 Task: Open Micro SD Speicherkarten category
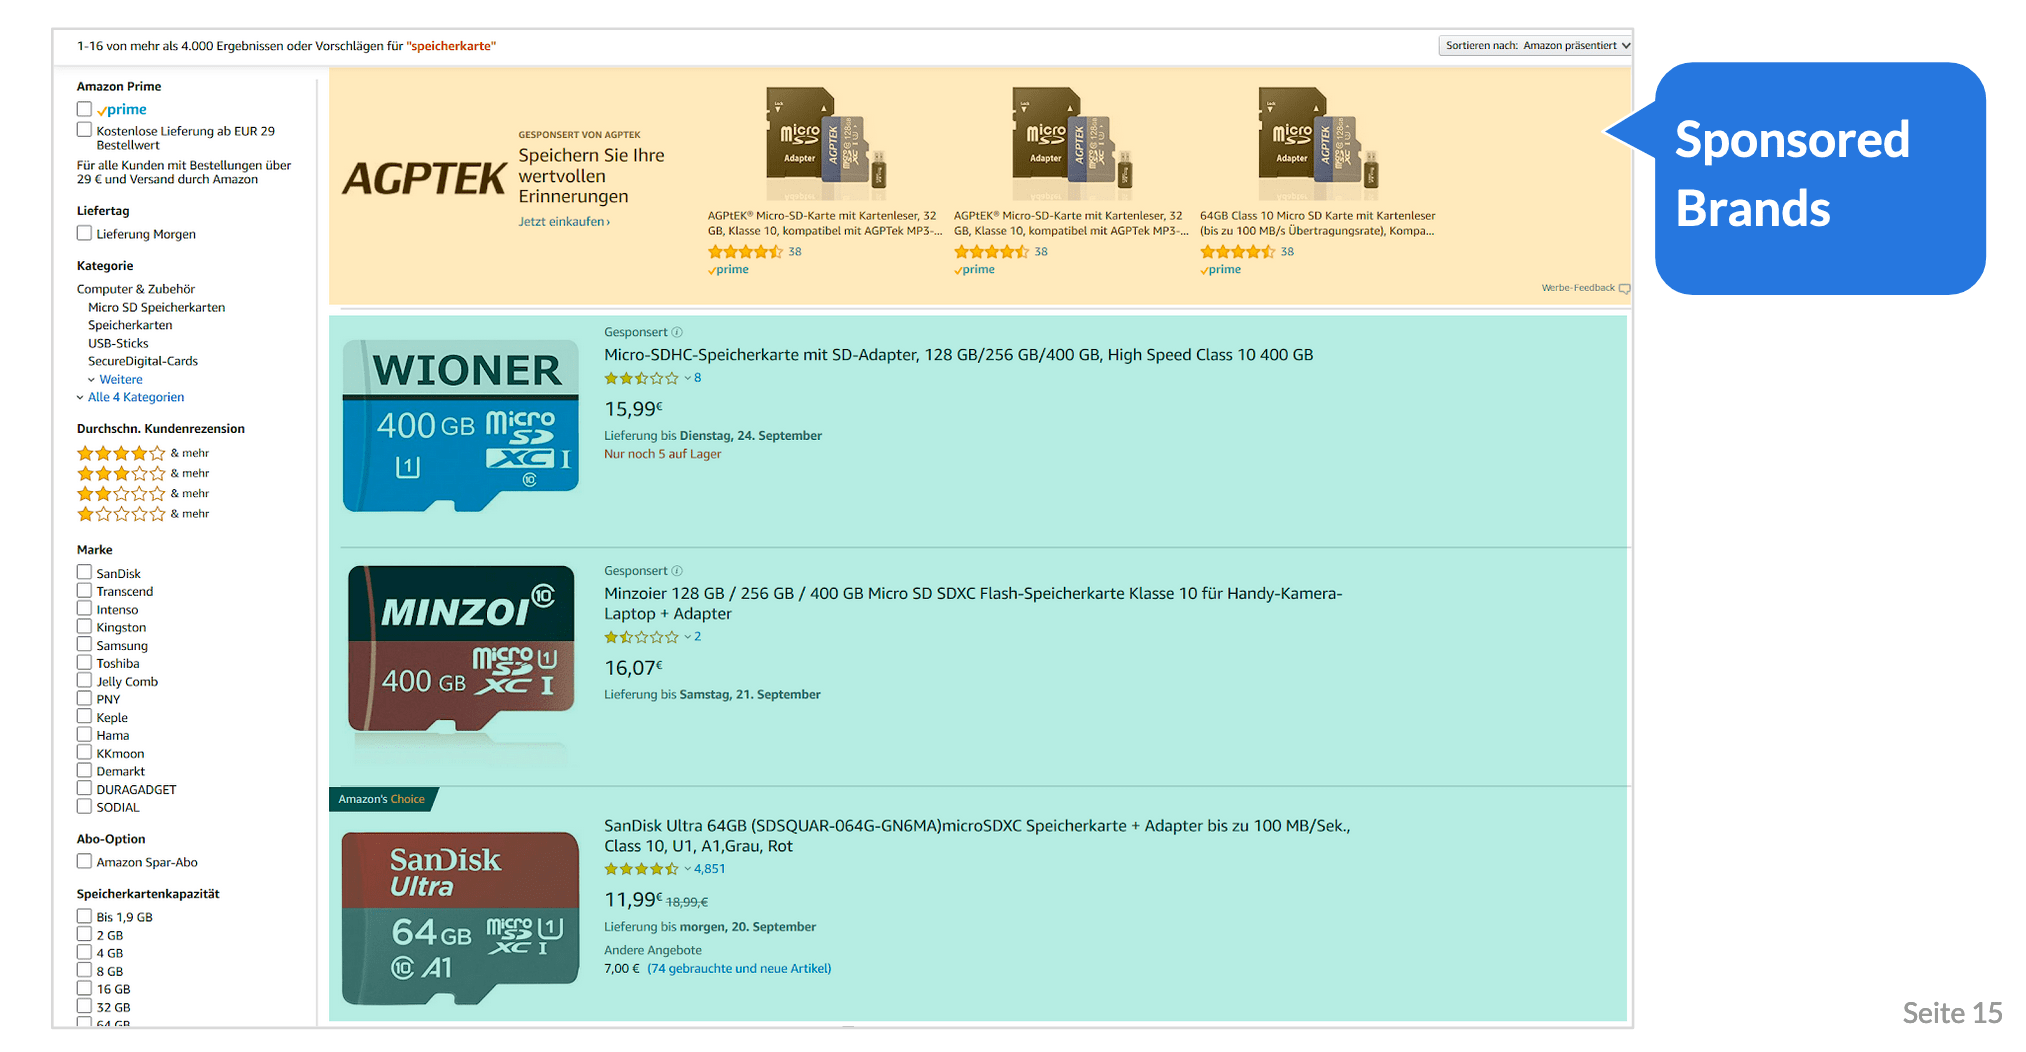coord(156,307)
